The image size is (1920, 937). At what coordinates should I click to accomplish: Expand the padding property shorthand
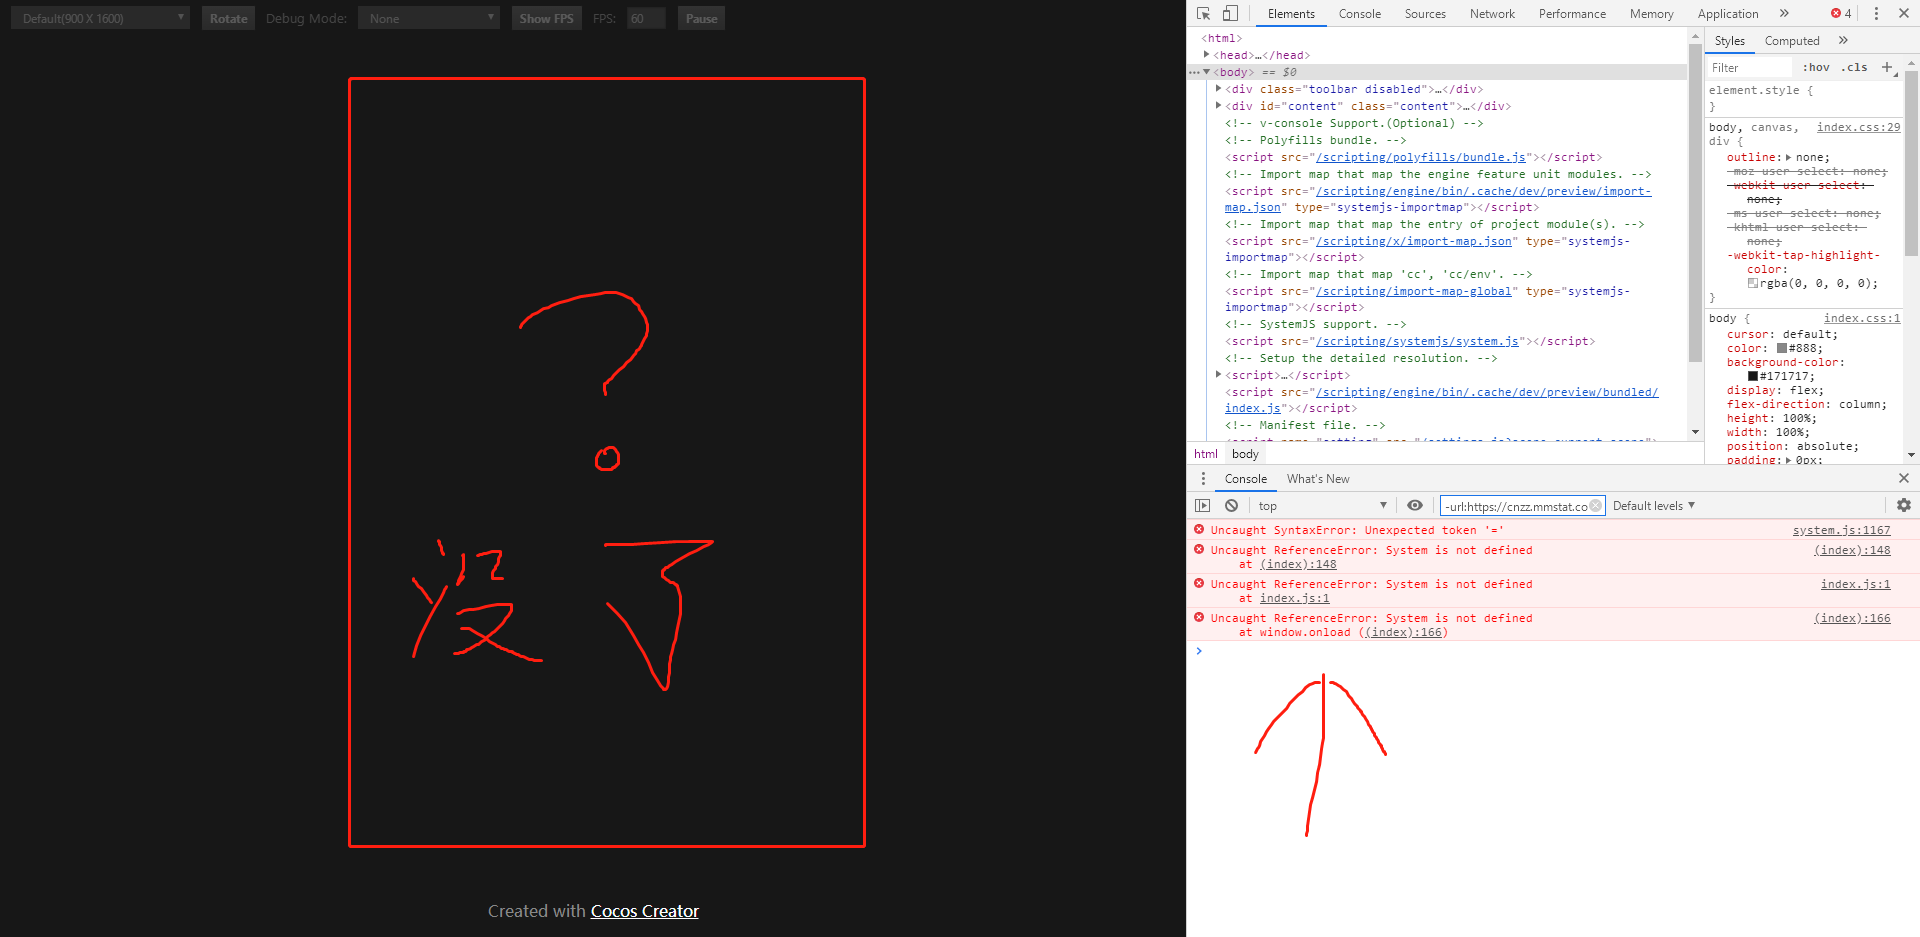pos(1789,460)
